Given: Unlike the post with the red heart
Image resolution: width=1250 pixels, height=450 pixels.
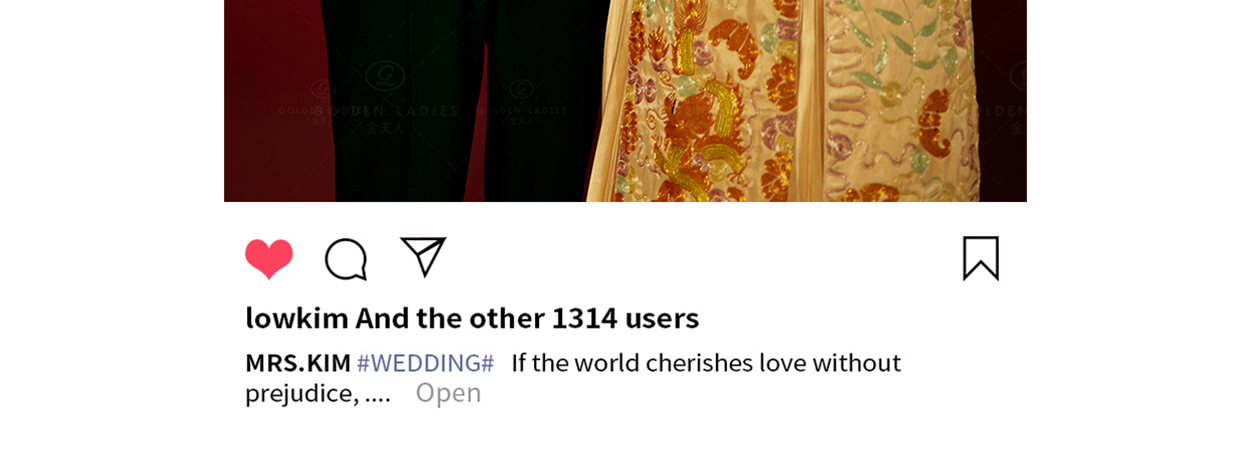Looking at the screenshot, I should click(269, 259).
